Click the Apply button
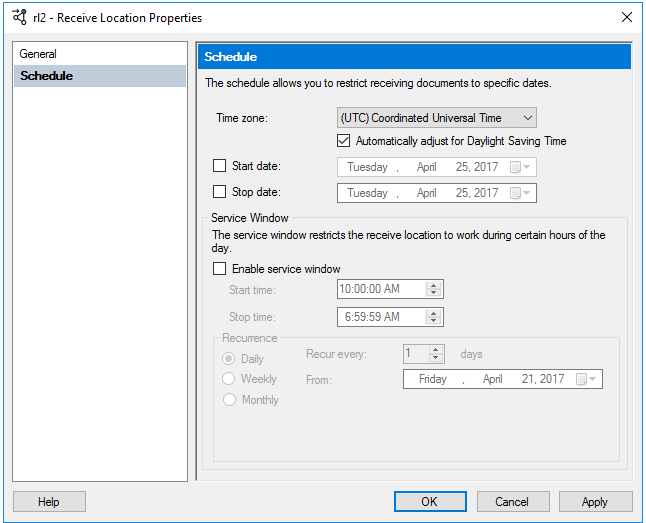The width and height of the screenshot is (646, 523). click(595, 502)
